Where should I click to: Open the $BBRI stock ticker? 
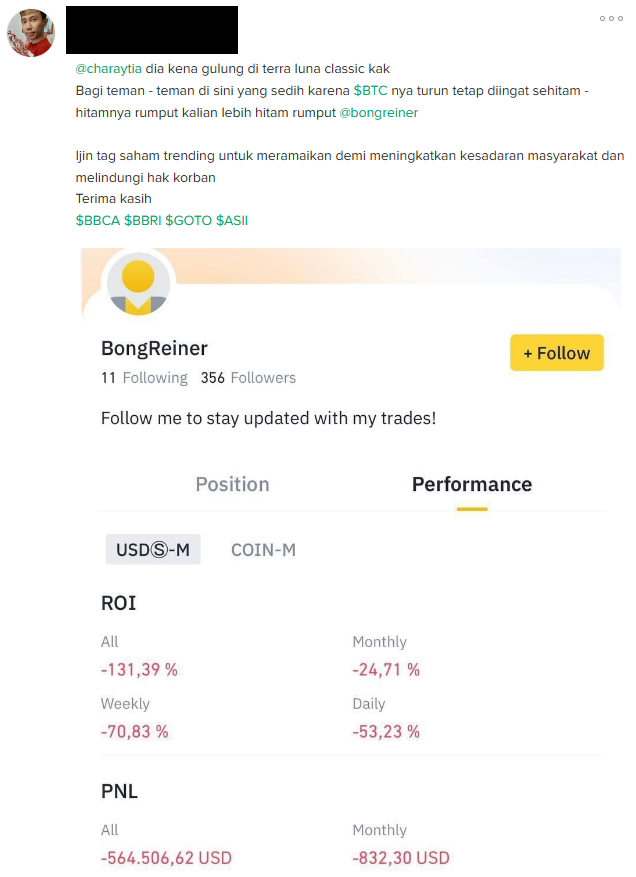142,220
